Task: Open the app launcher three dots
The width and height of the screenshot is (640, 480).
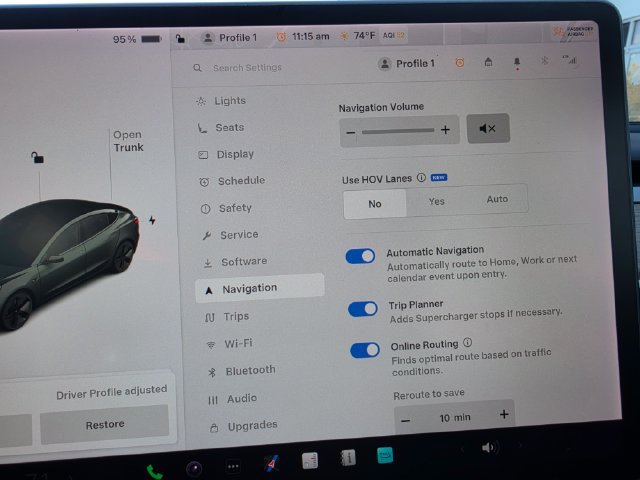Action: 233,466
